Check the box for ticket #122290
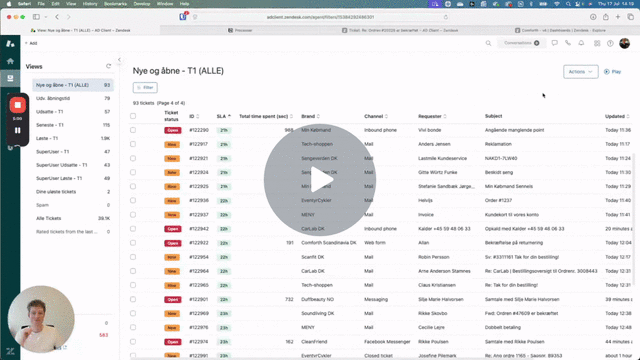Screen dimensions: 640x360 [x=133, y=130]
